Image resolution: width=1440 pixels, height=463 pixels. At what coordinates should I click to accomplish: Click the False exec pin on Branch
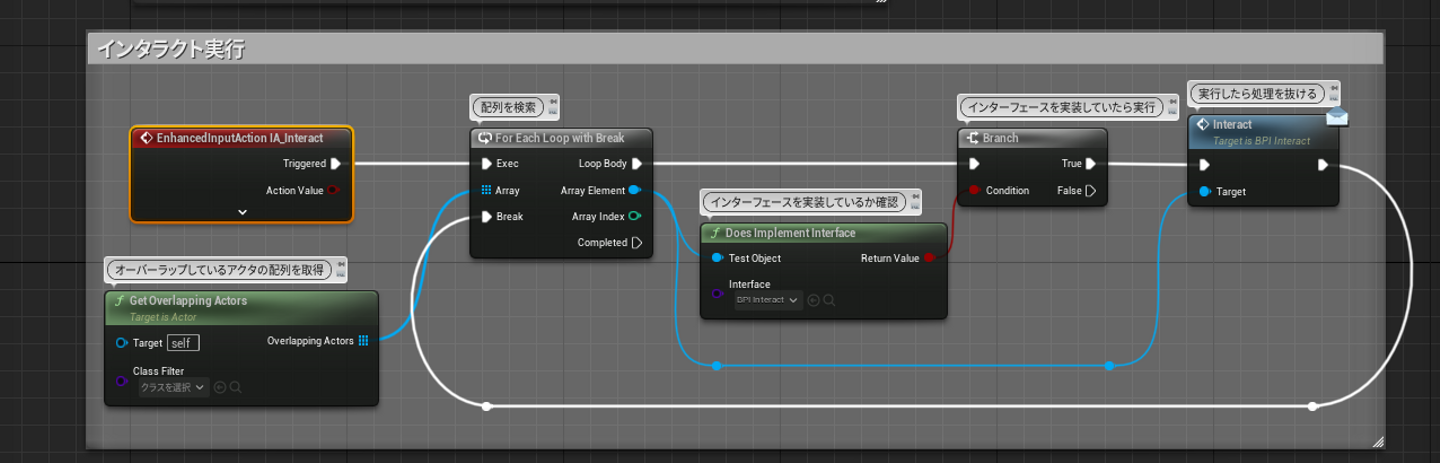pos(1091,190)
